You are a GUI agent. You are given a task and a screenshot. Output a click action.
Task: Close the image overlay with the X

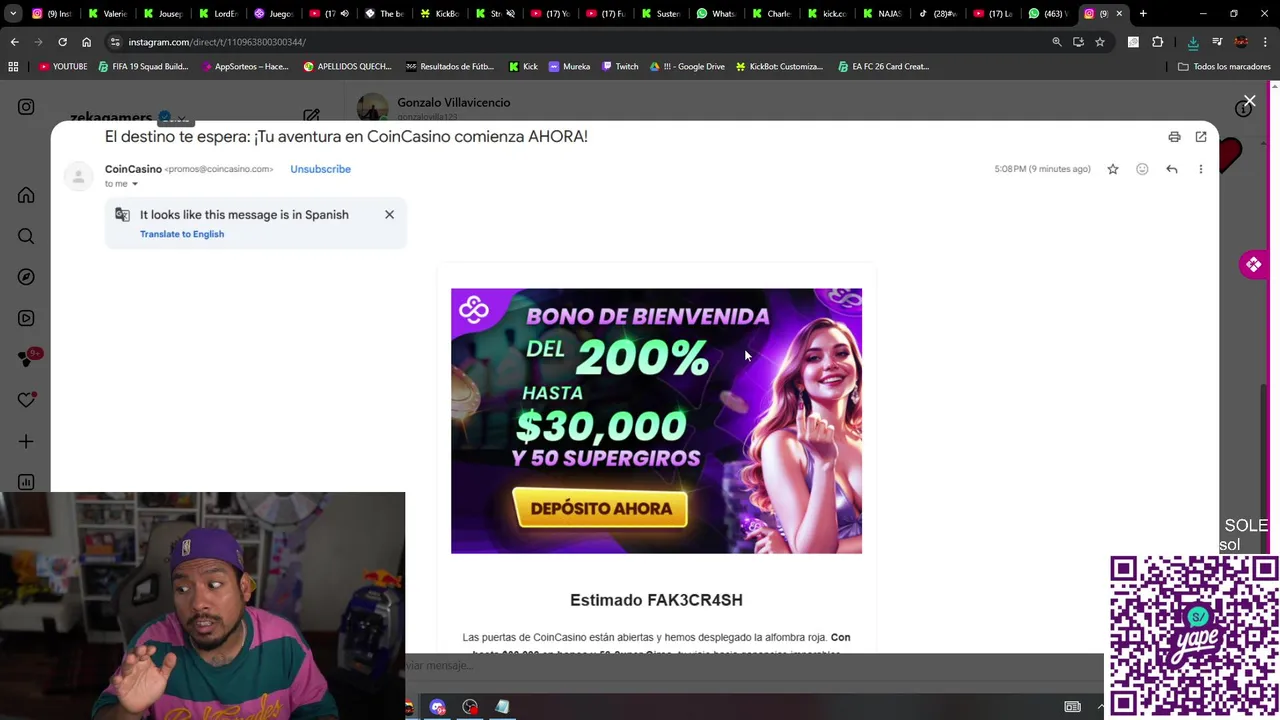pyautogui.click(x=1249, y=101)
